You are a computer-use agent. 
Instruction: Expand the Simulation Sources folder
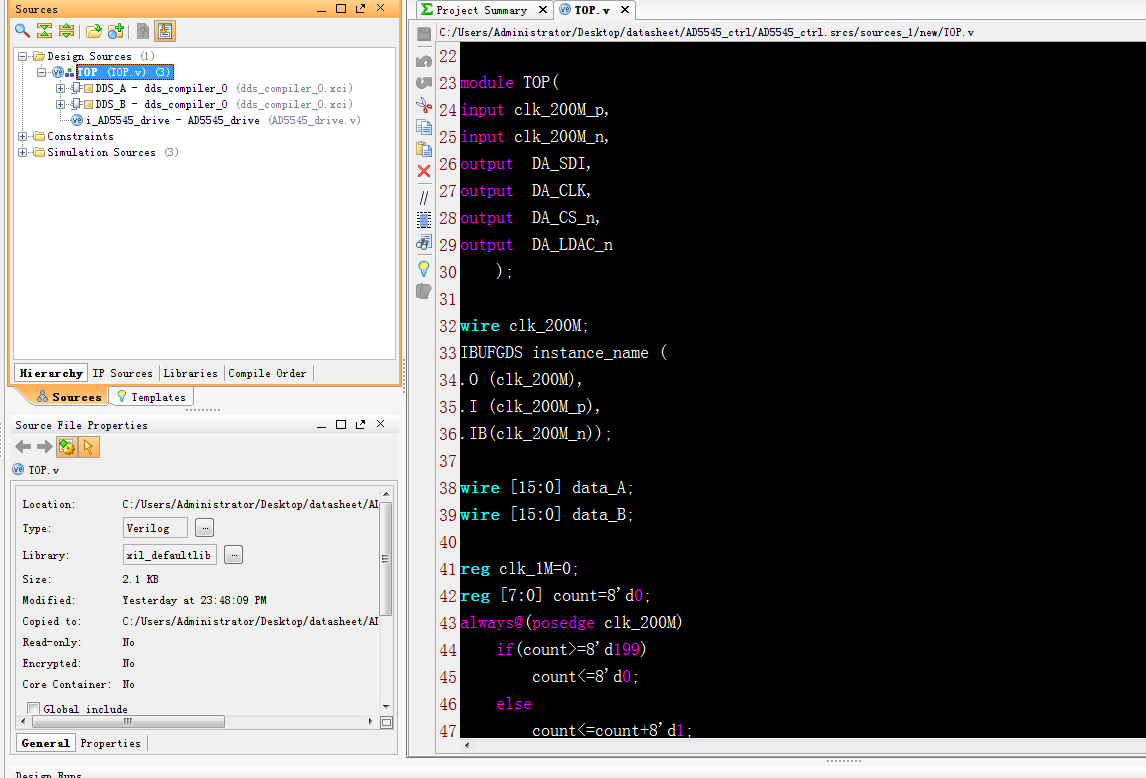23,152
